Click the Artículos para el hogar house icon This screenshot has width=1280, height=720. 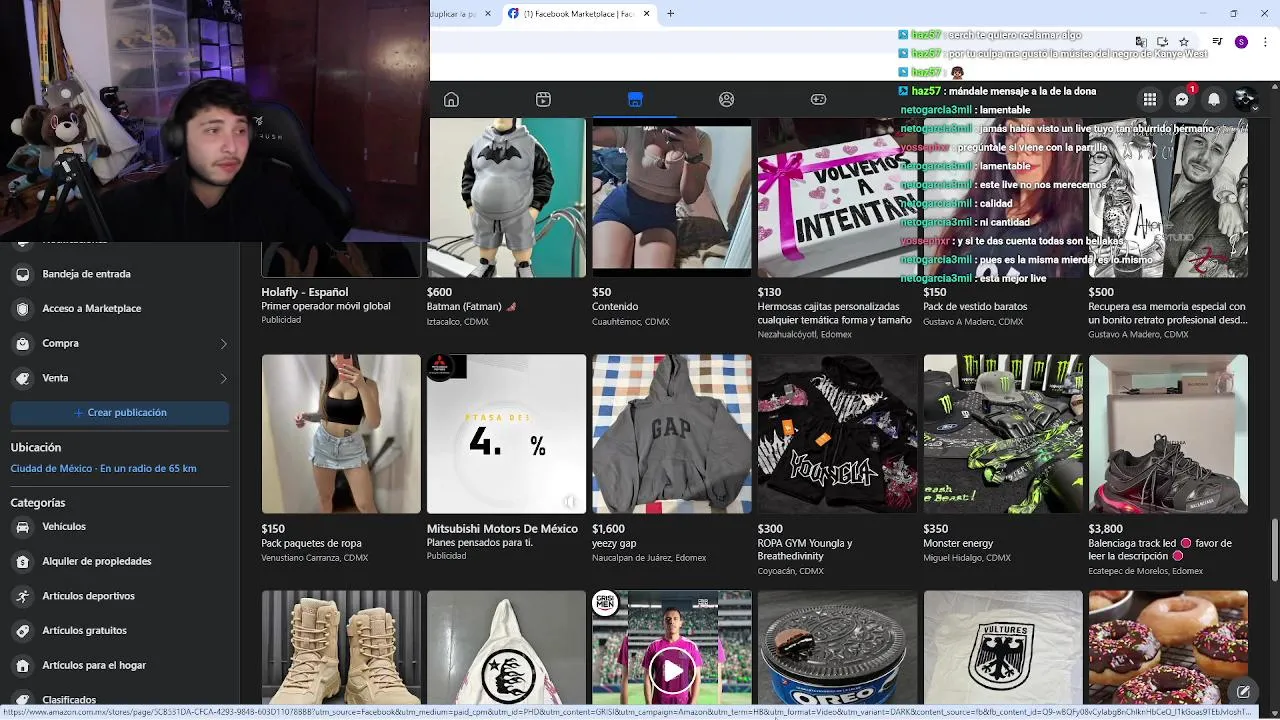pos(22,665)
